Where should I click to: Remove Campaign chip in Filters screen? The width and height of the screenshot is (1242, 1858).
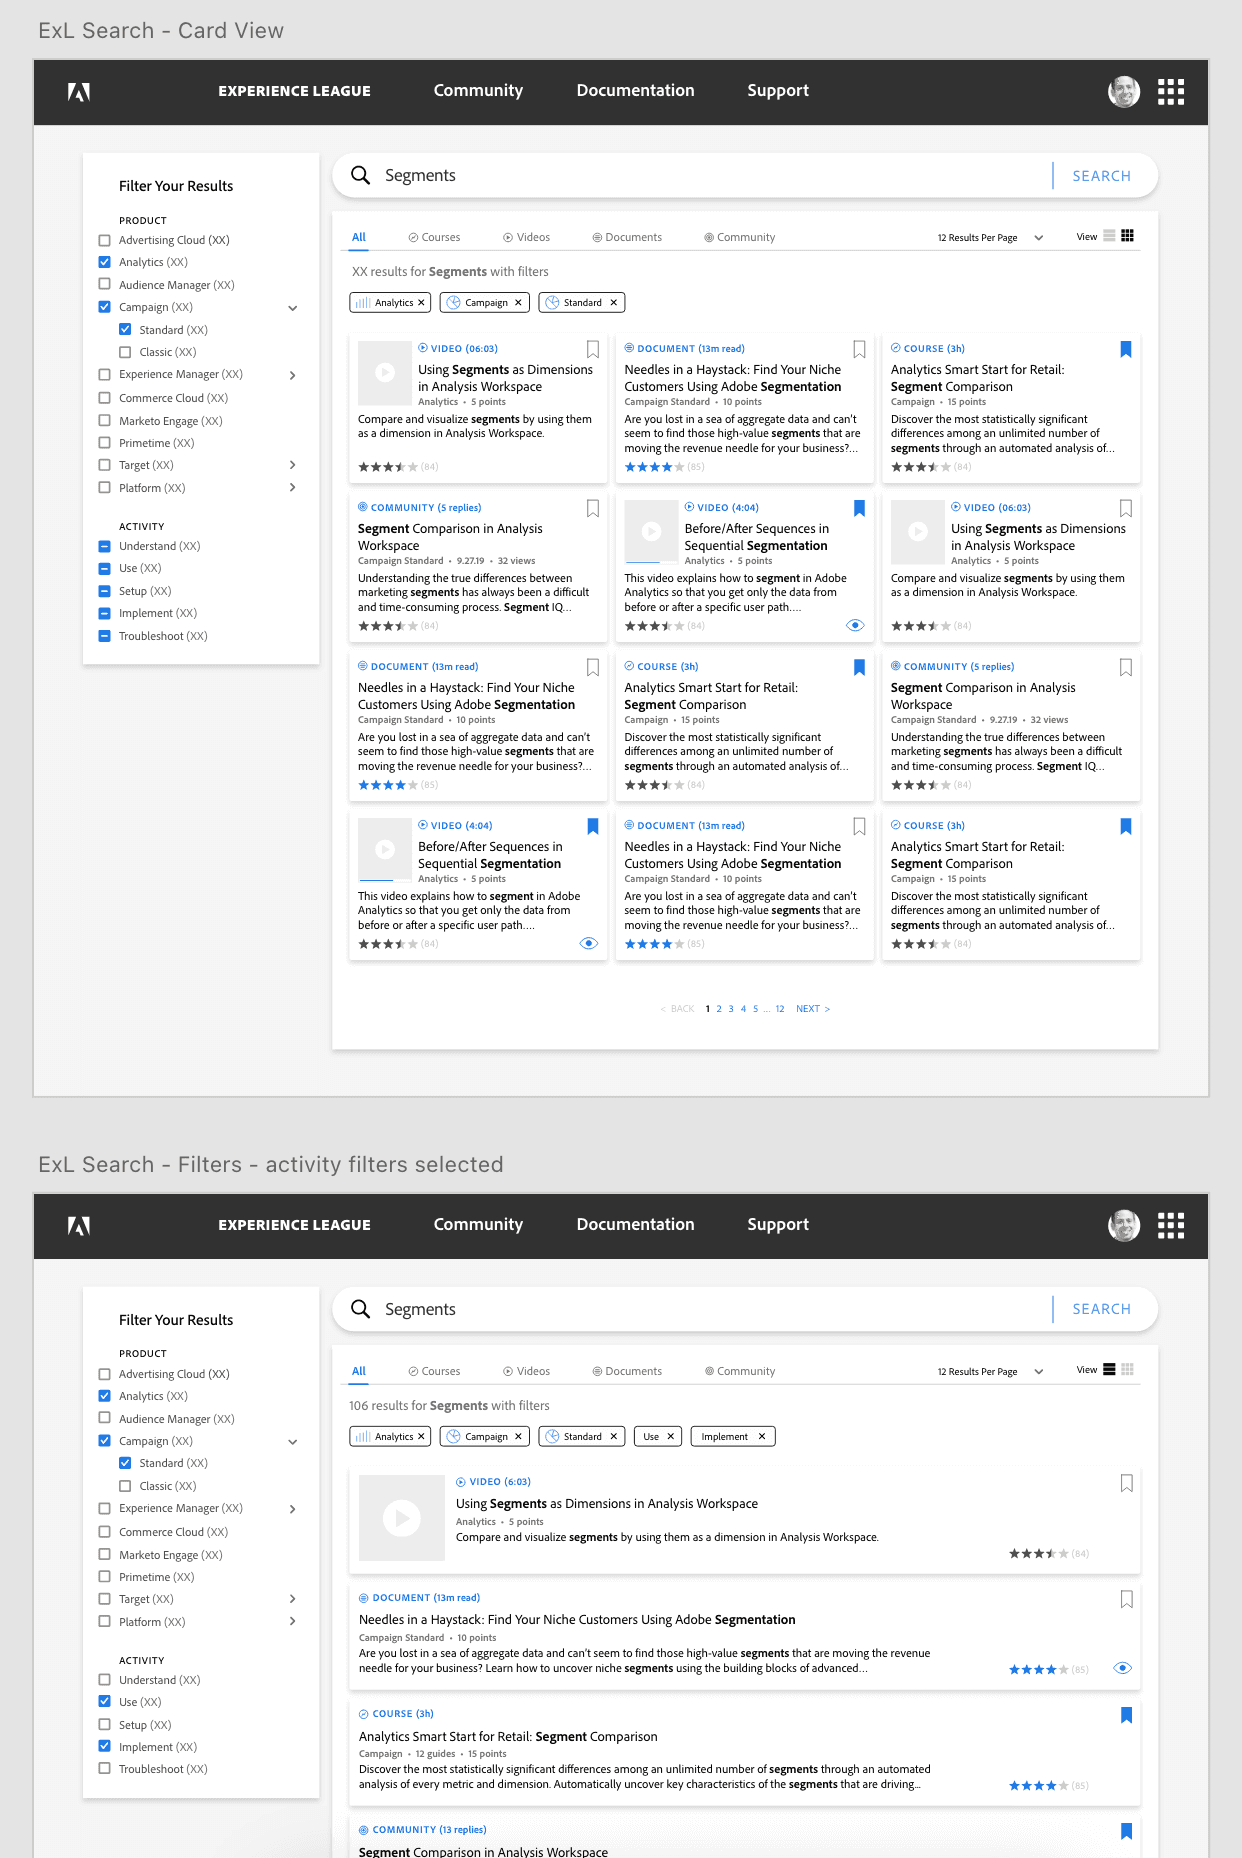(x=518, y=1436)
